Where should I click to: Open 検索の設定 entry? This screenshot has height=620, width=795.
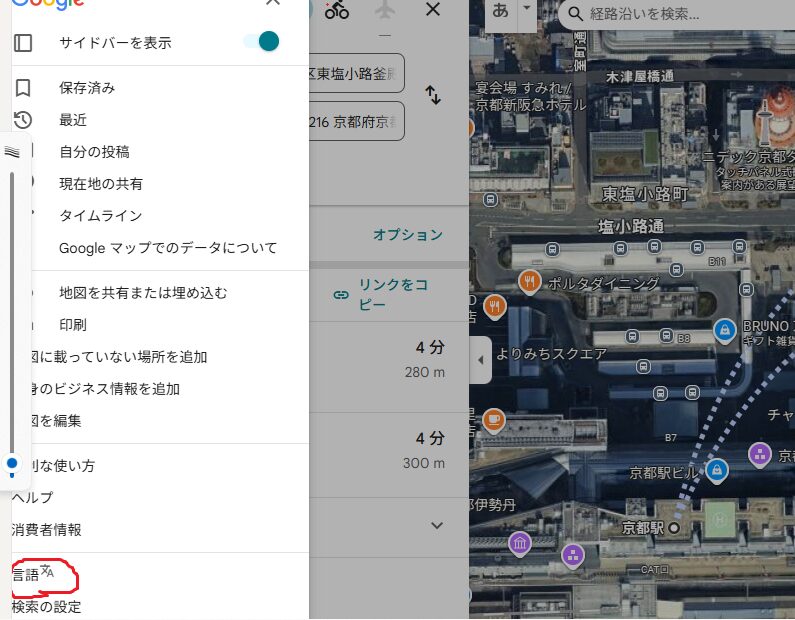click(47, 607)
